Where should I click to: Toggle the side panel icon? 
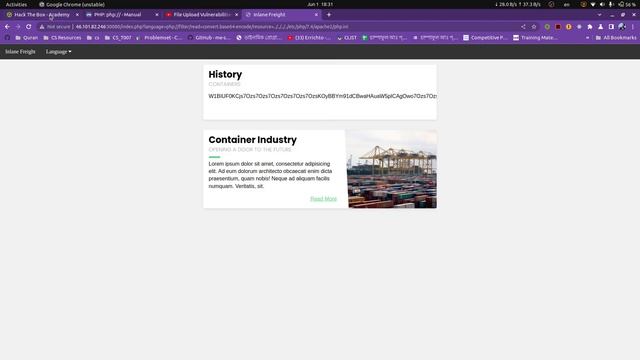point(611,27)
